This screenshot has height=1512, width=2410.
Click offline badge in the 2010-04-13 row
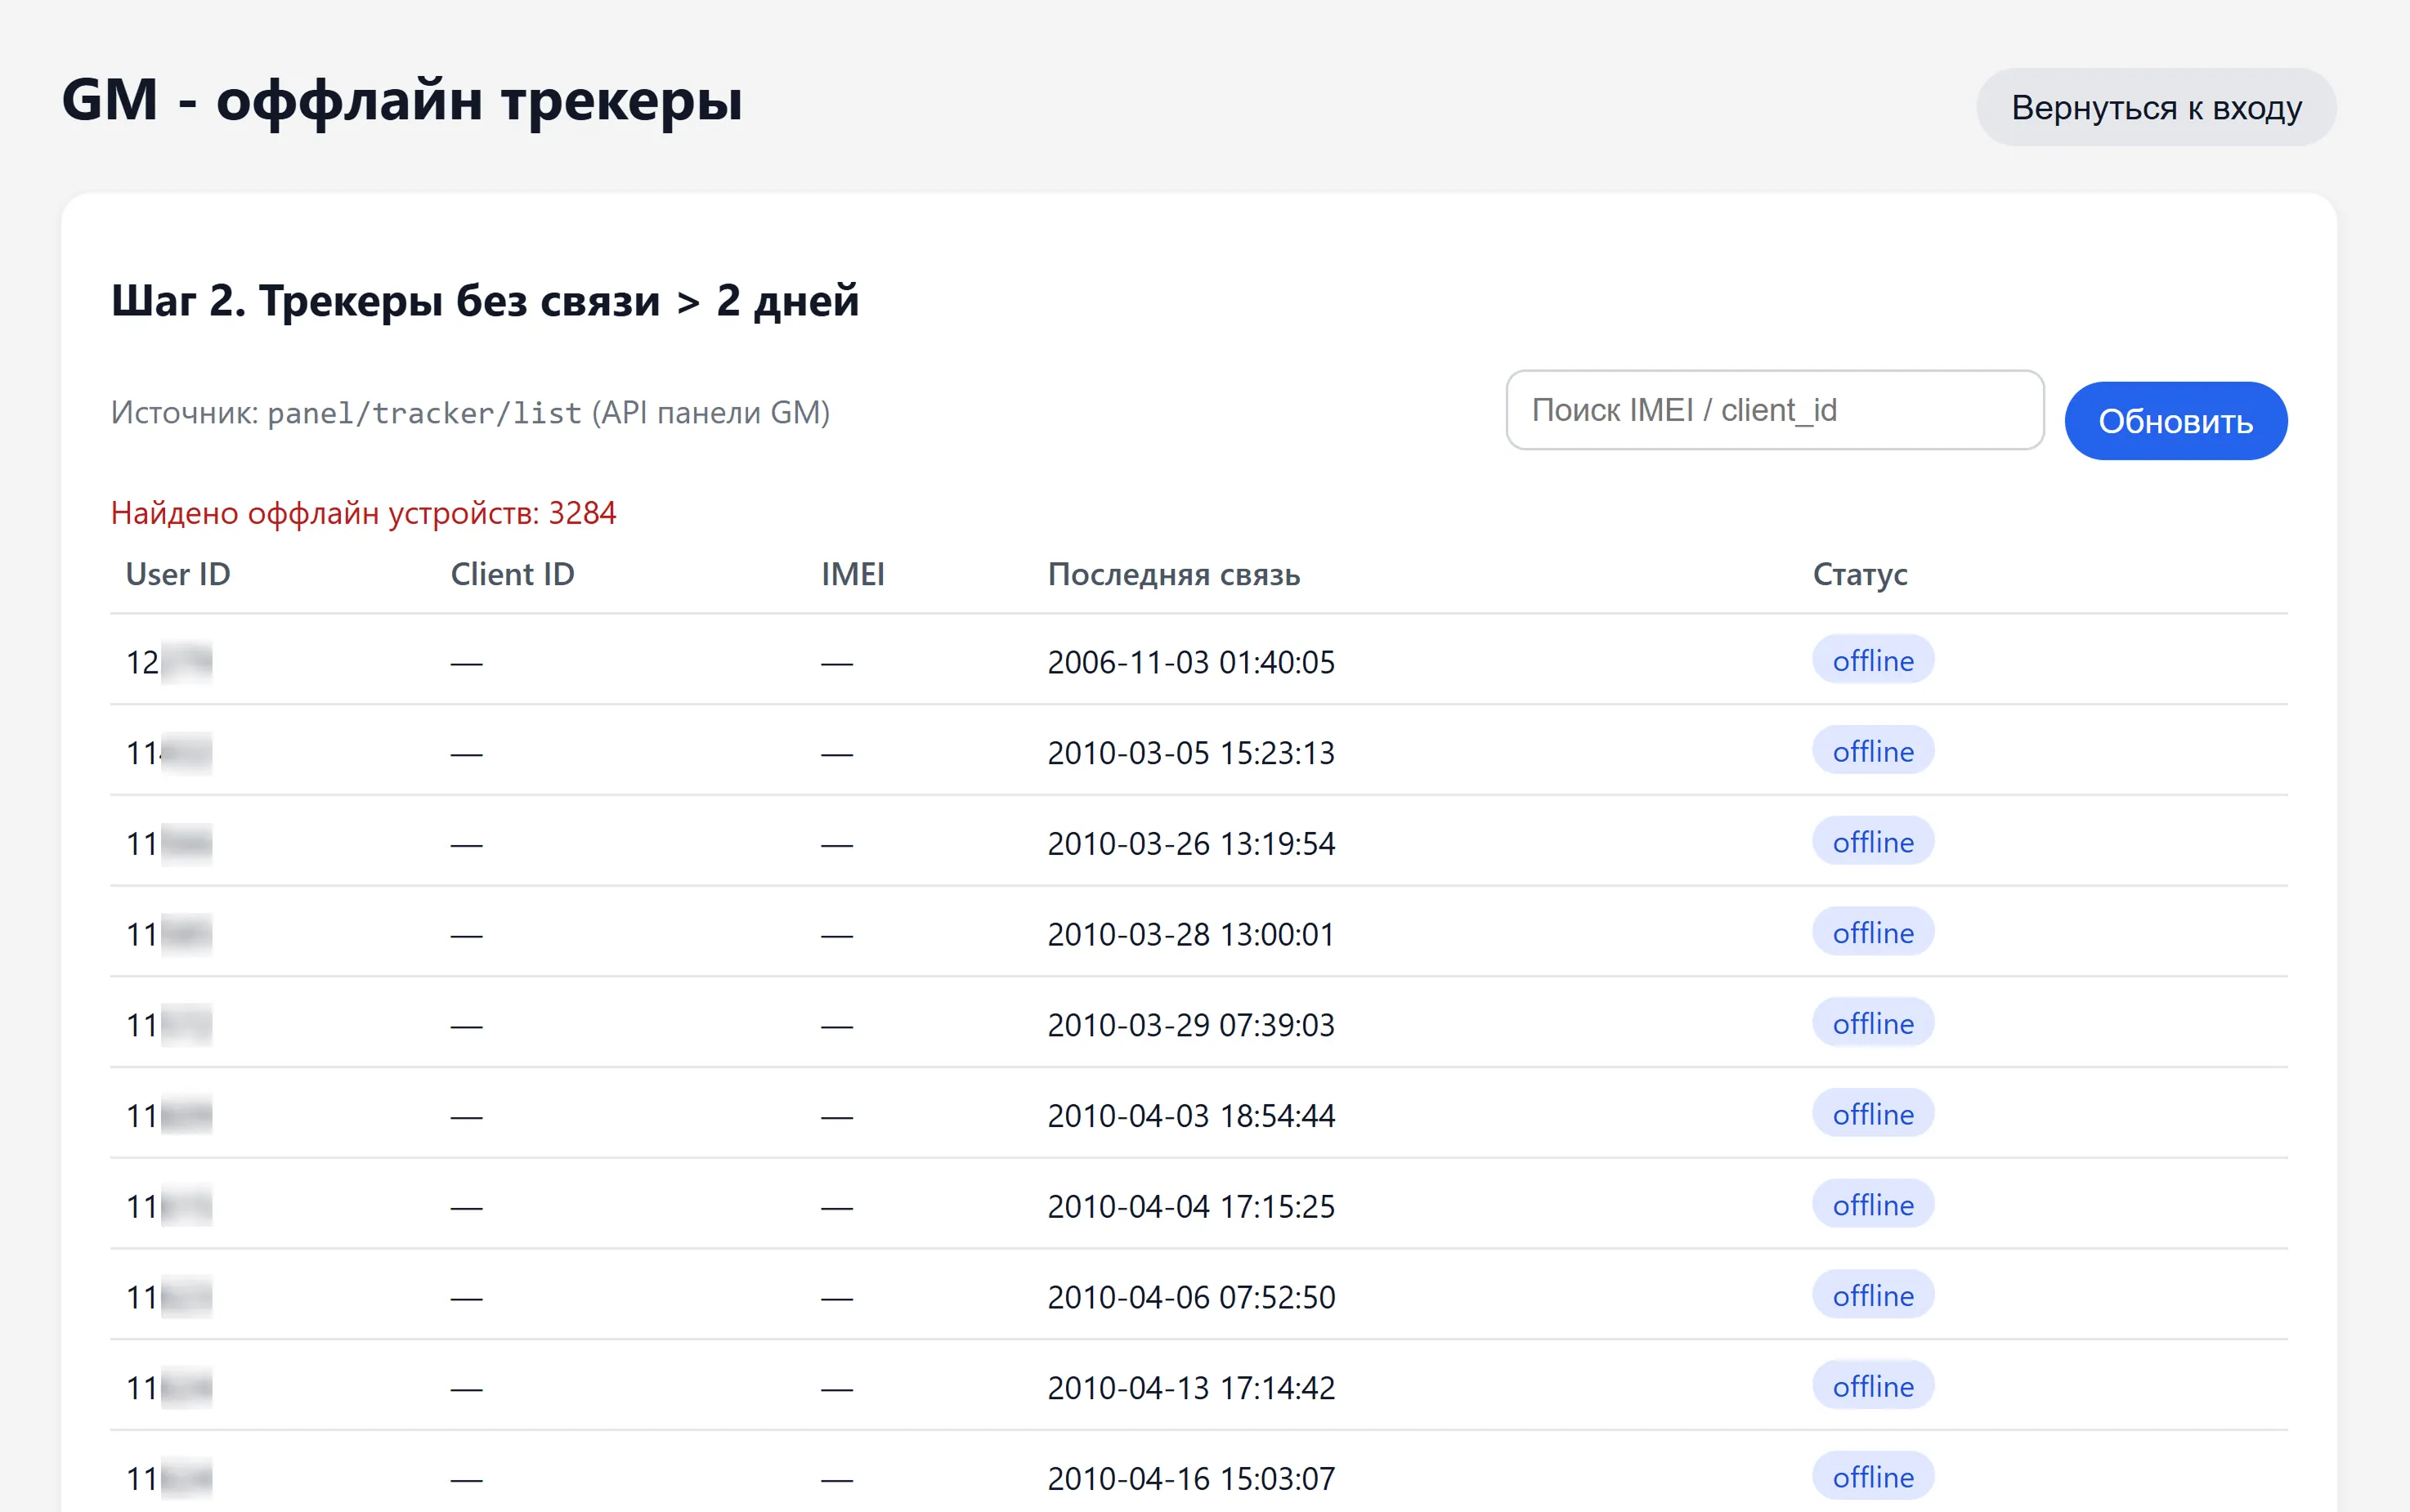click(1873, 1386)
